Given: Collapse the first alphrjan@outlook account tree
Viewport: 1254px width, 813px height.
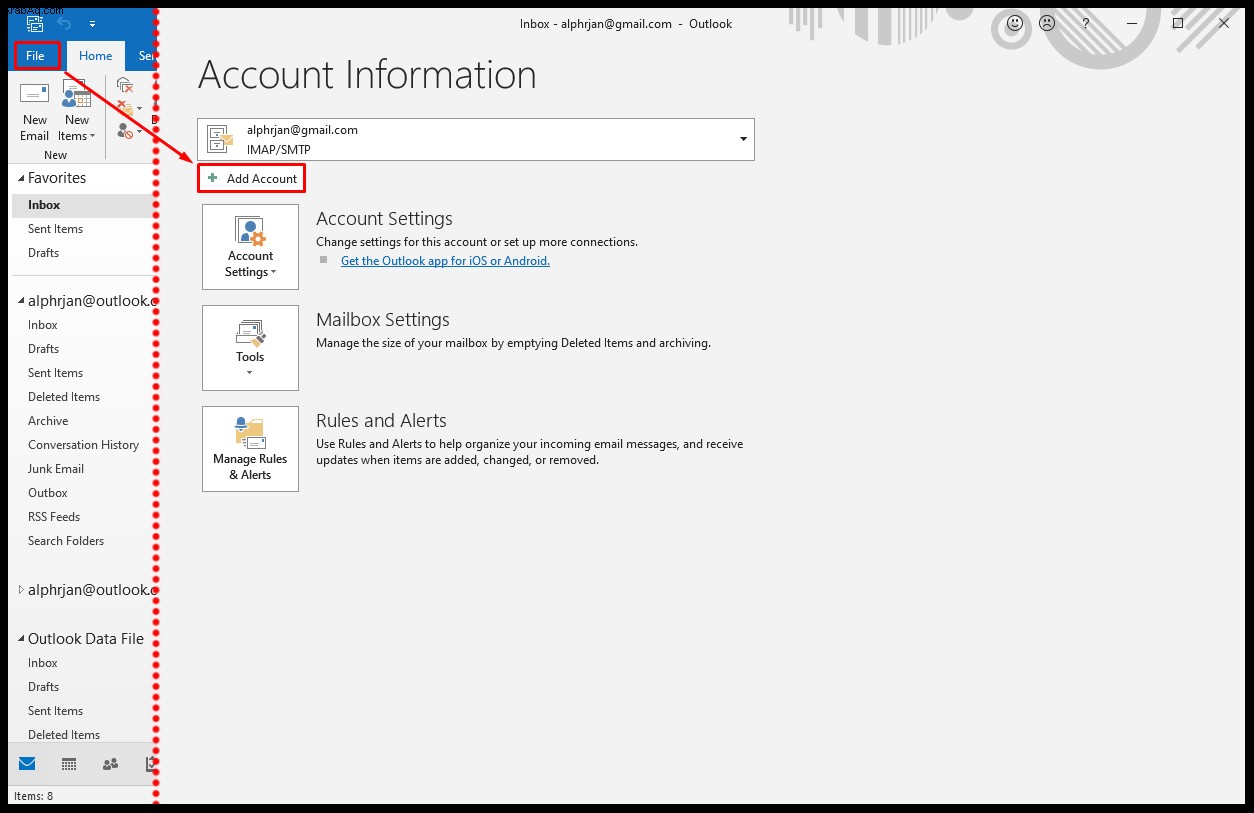Looking at the screenshot, I should tap(21, 301).
